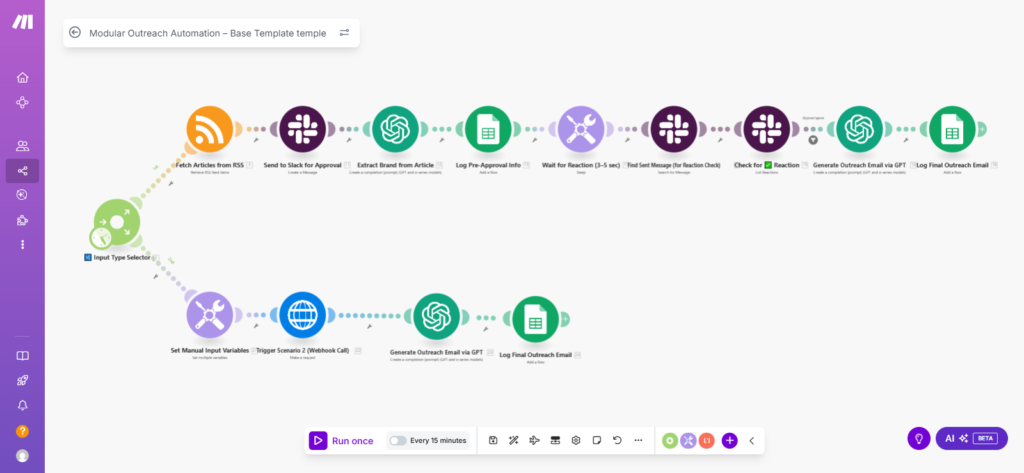Screen dimensions: 1024x473
Task: Click the undo arrow in toolbar
Action: pos(617,440)
